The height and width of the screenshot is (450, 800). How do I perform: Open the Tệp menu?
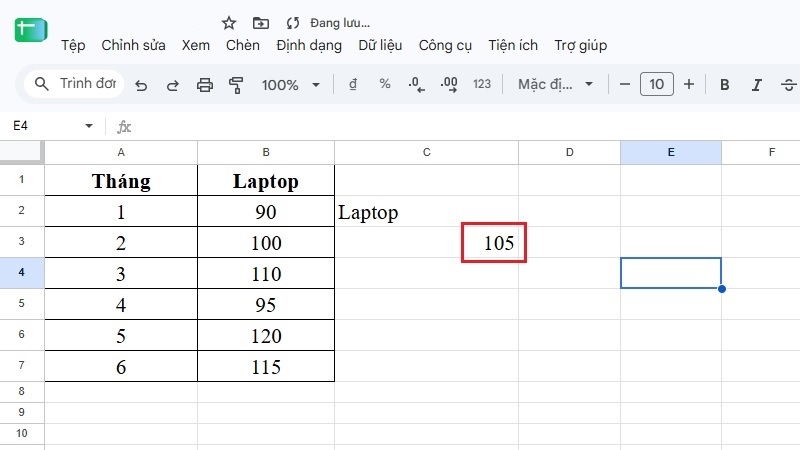click(x=73, y=45)
